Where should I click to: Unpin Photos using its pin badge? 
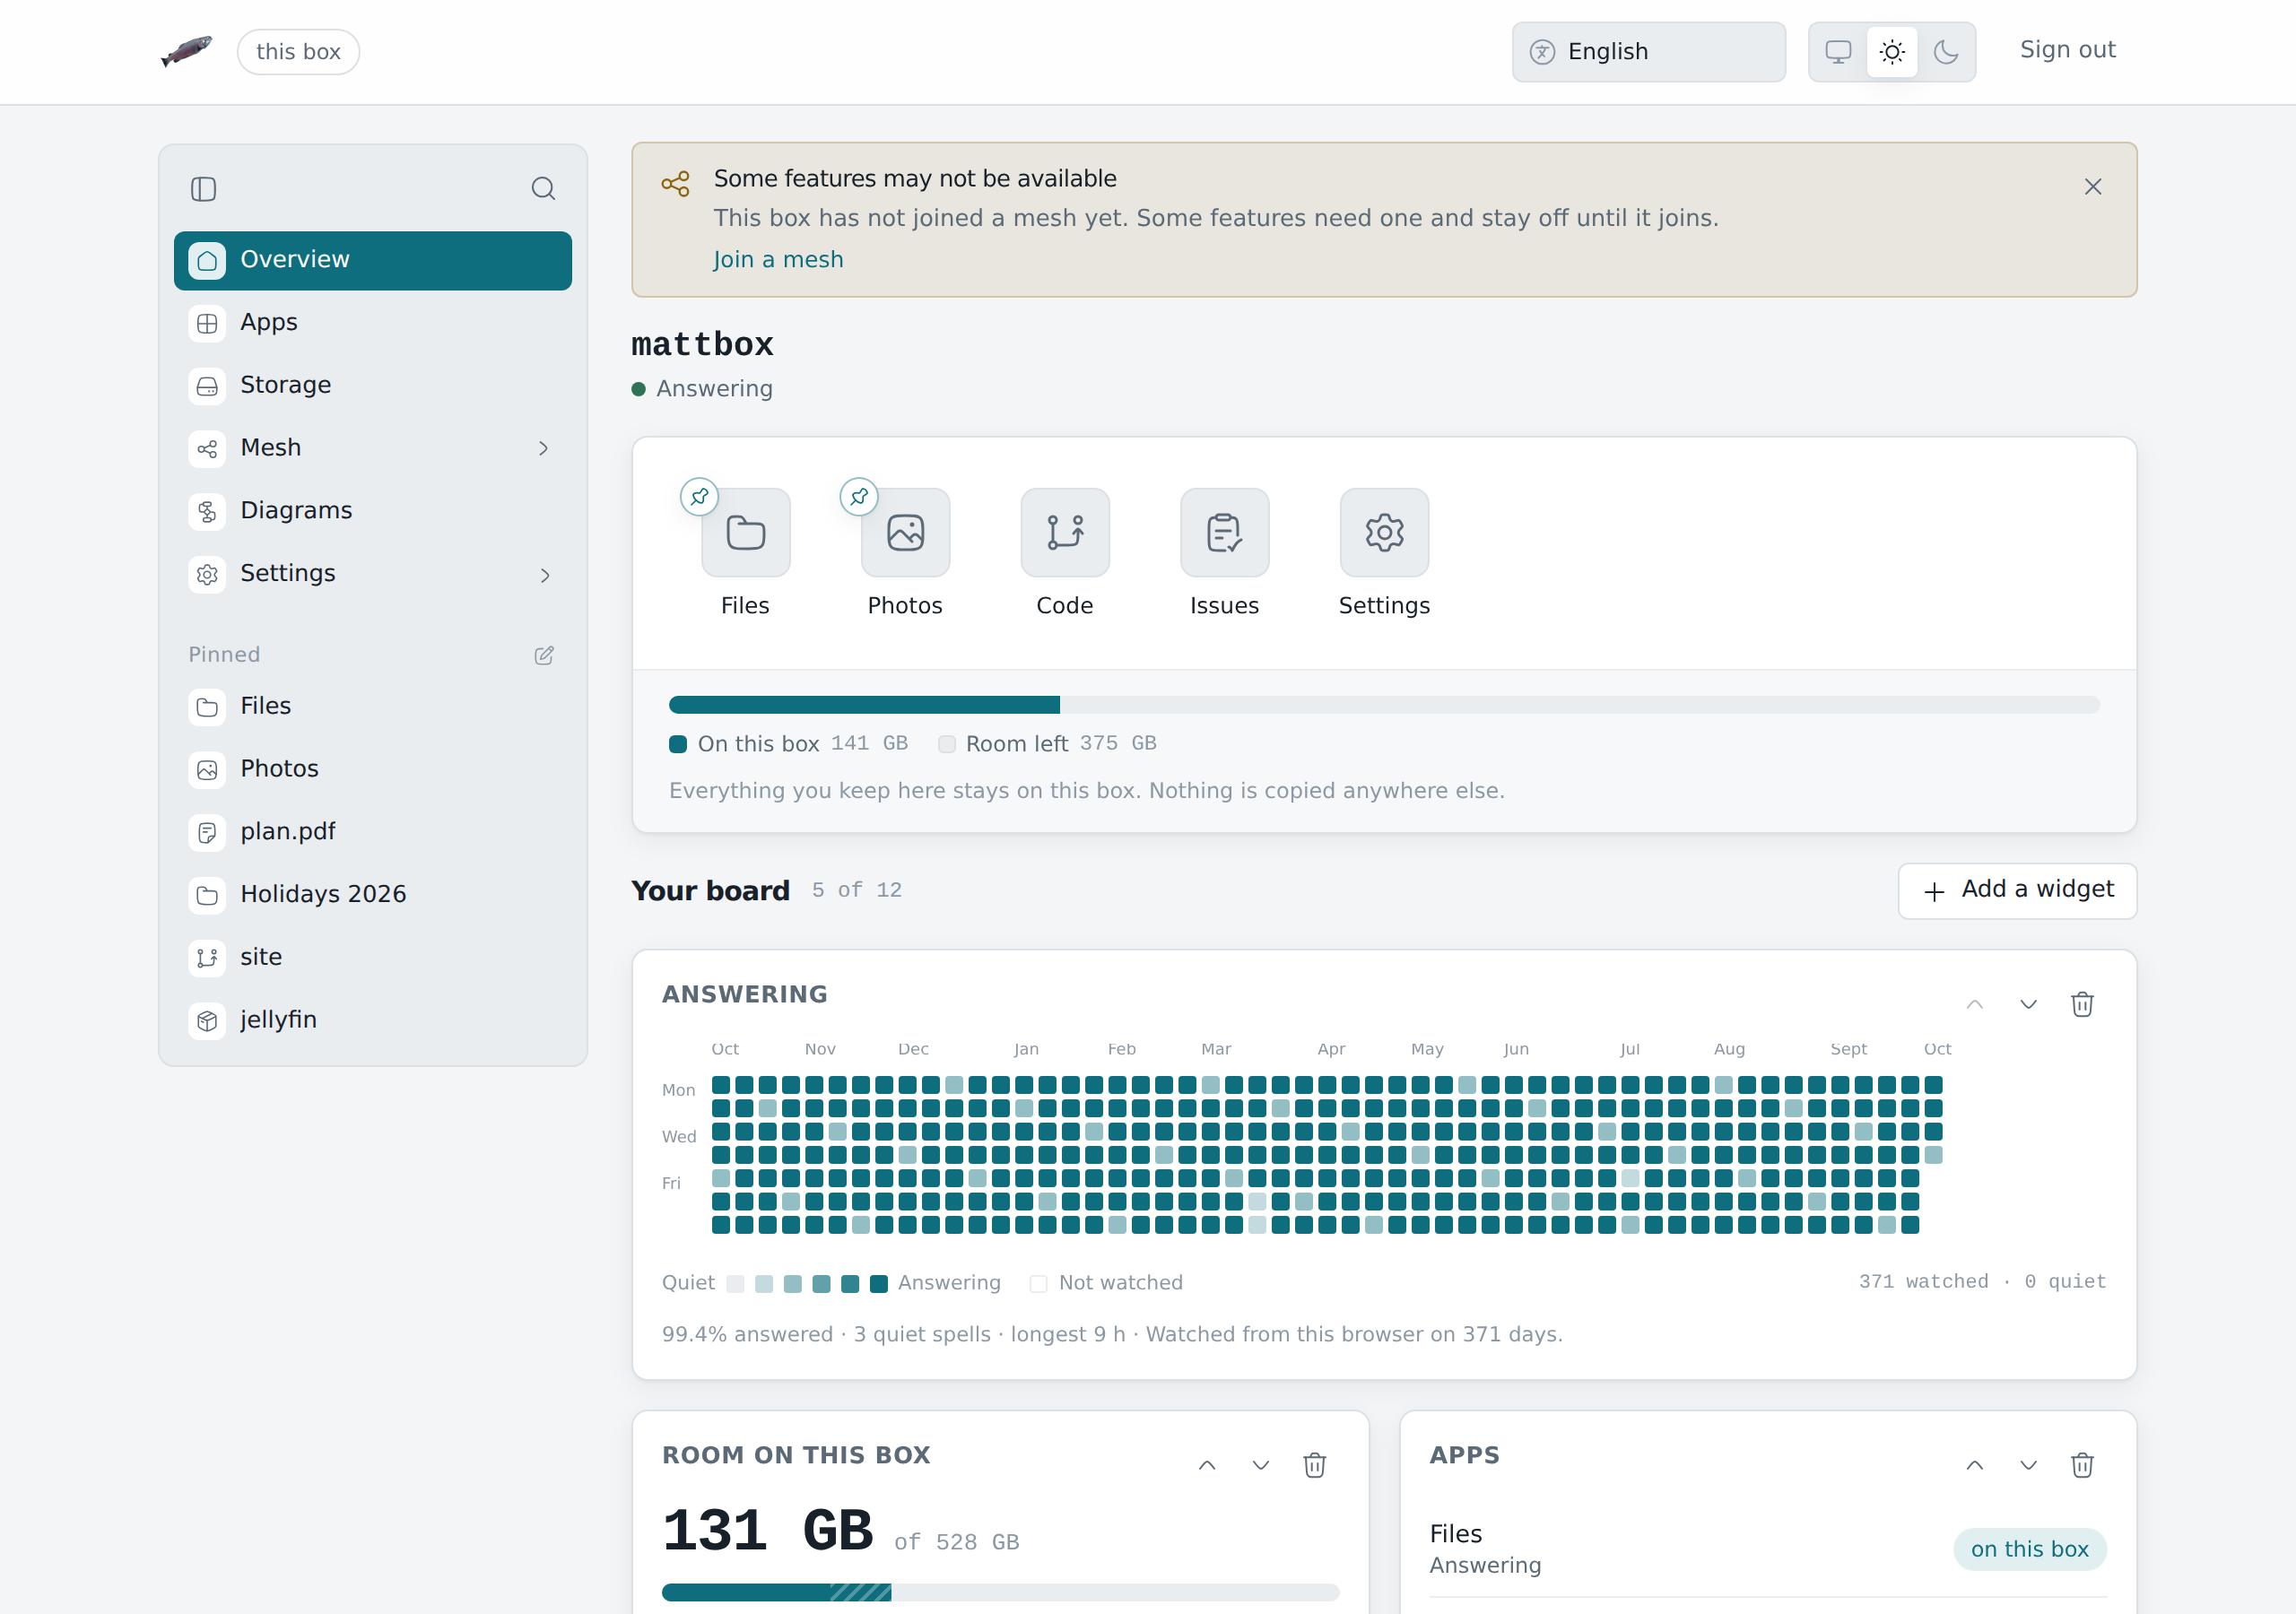[859, 497]
